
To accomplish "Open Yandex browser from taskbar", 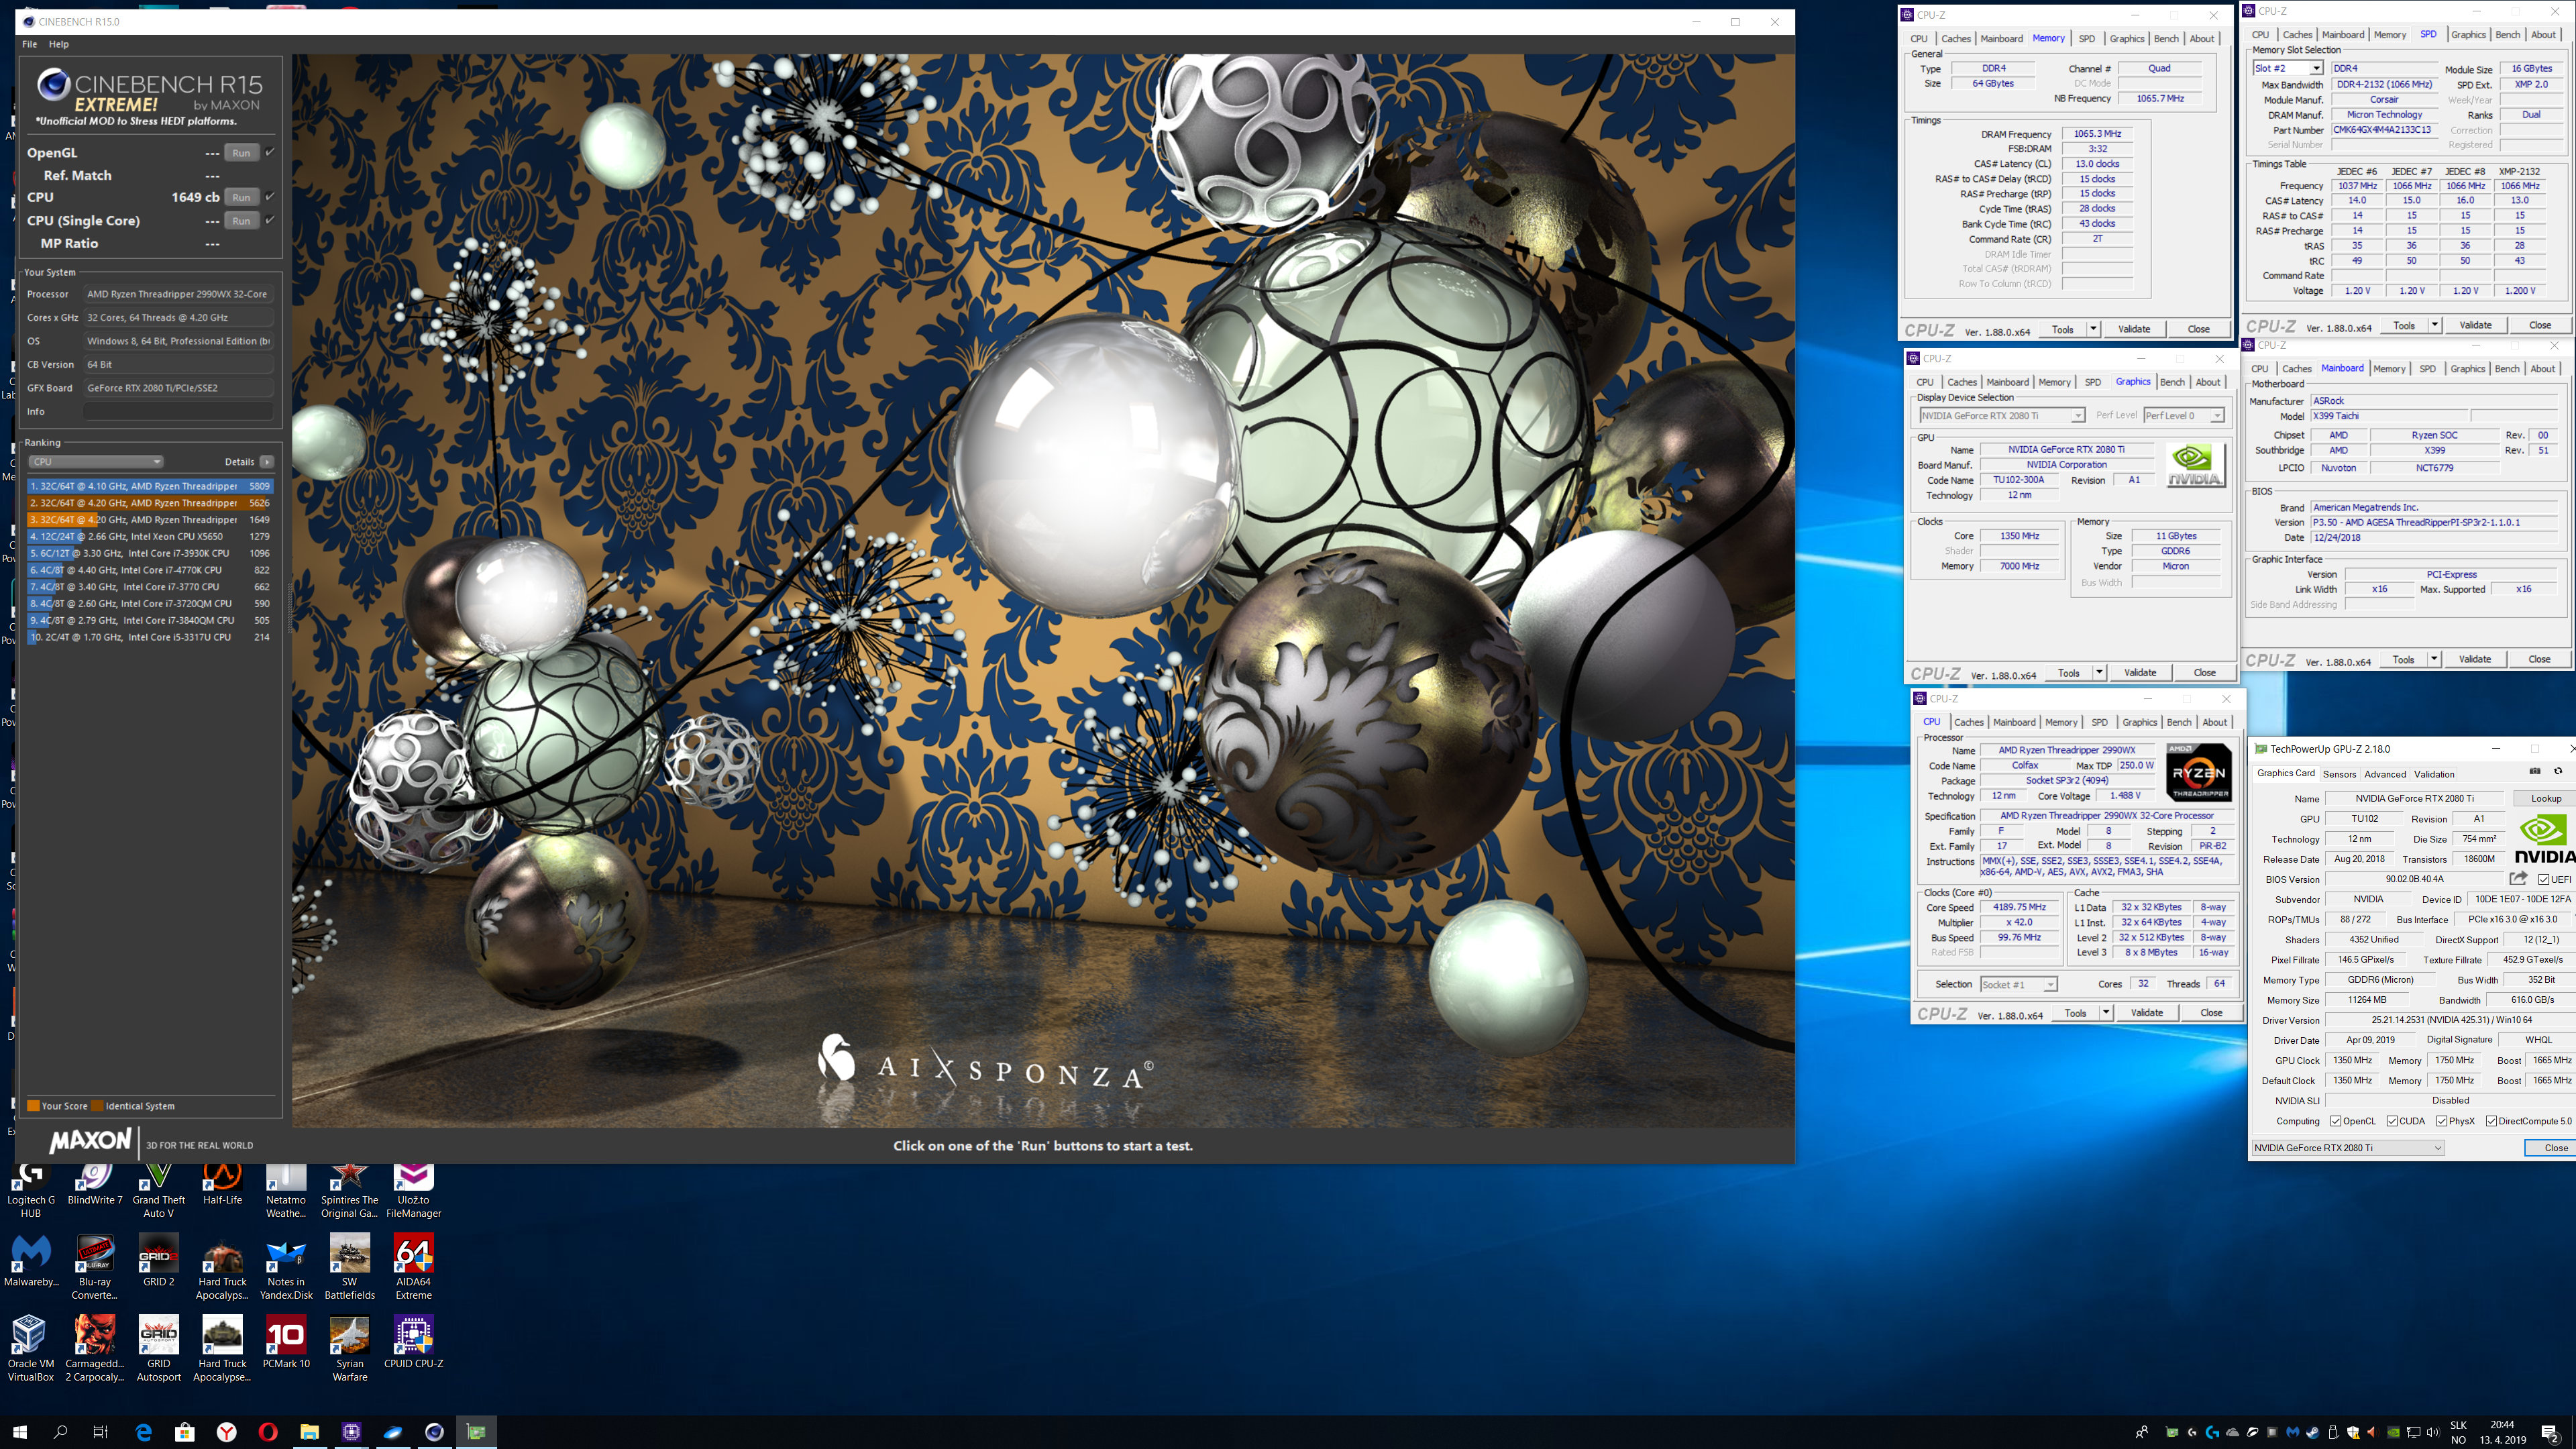I will point(227,1432).
